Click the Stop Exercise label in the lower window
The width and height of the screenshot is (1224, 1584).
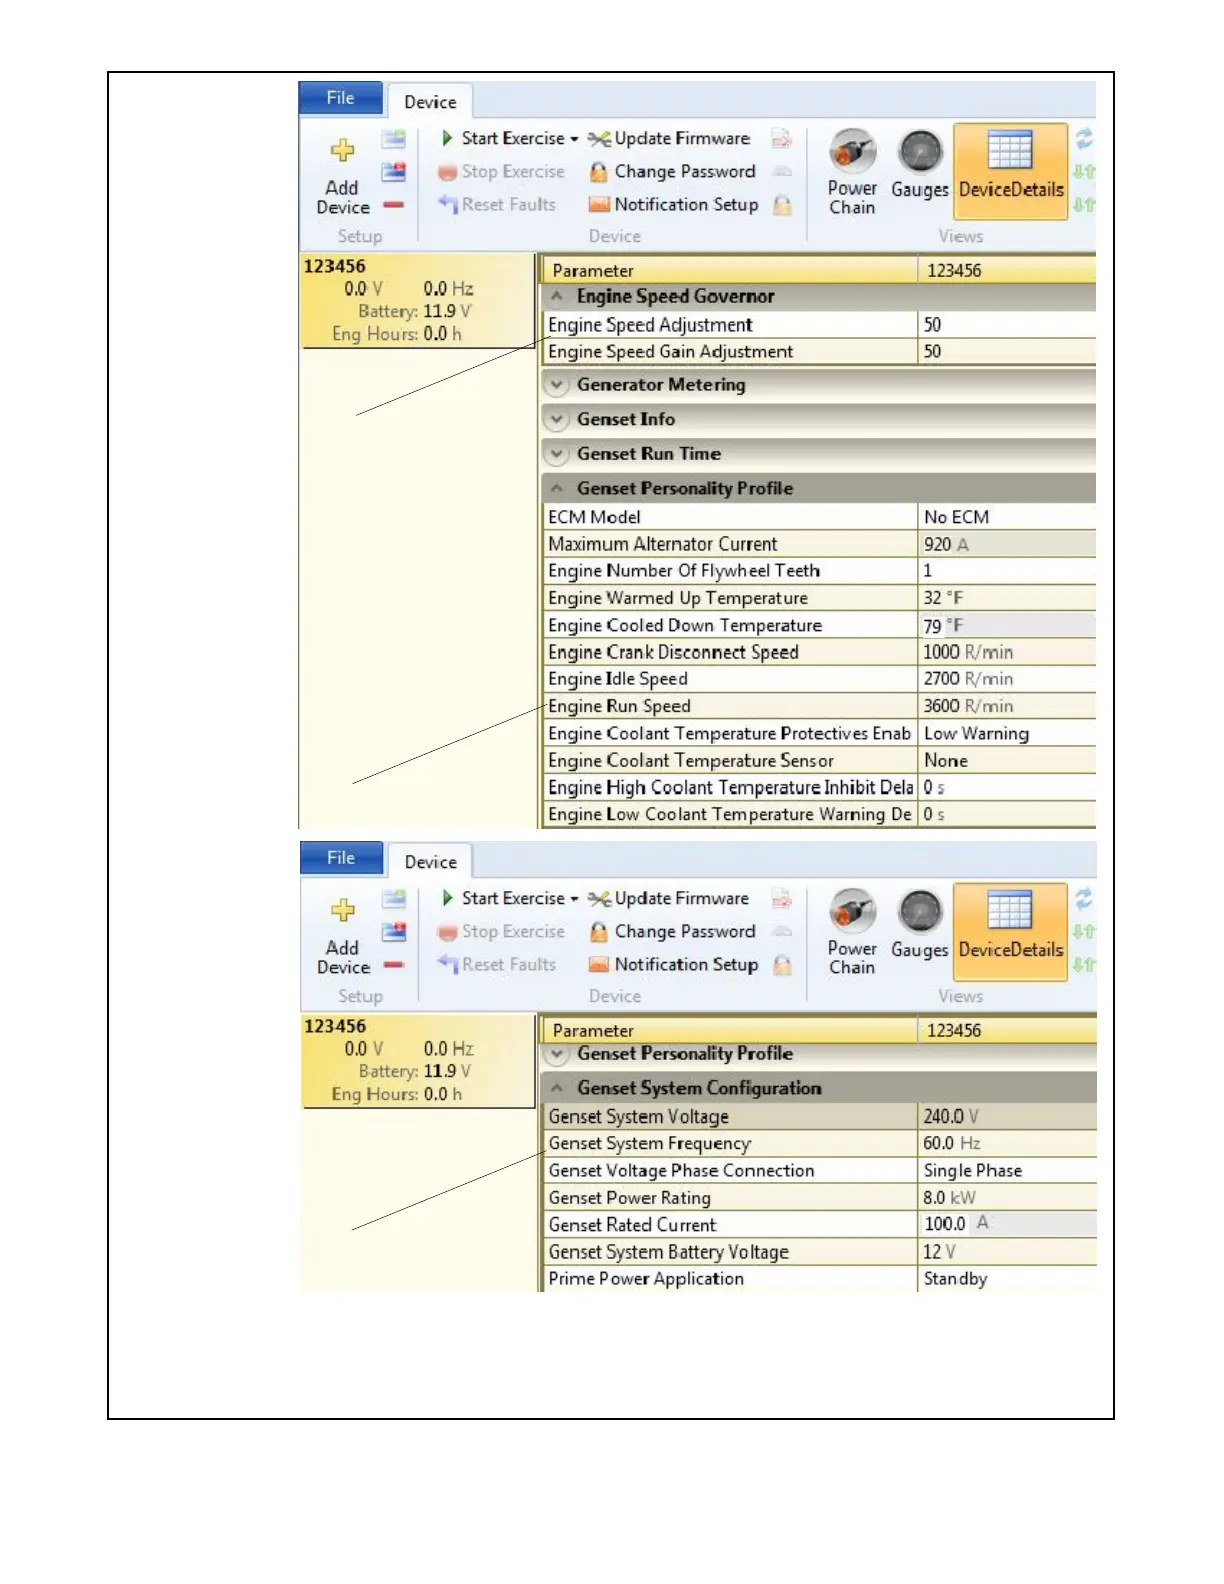coord(513,932)
